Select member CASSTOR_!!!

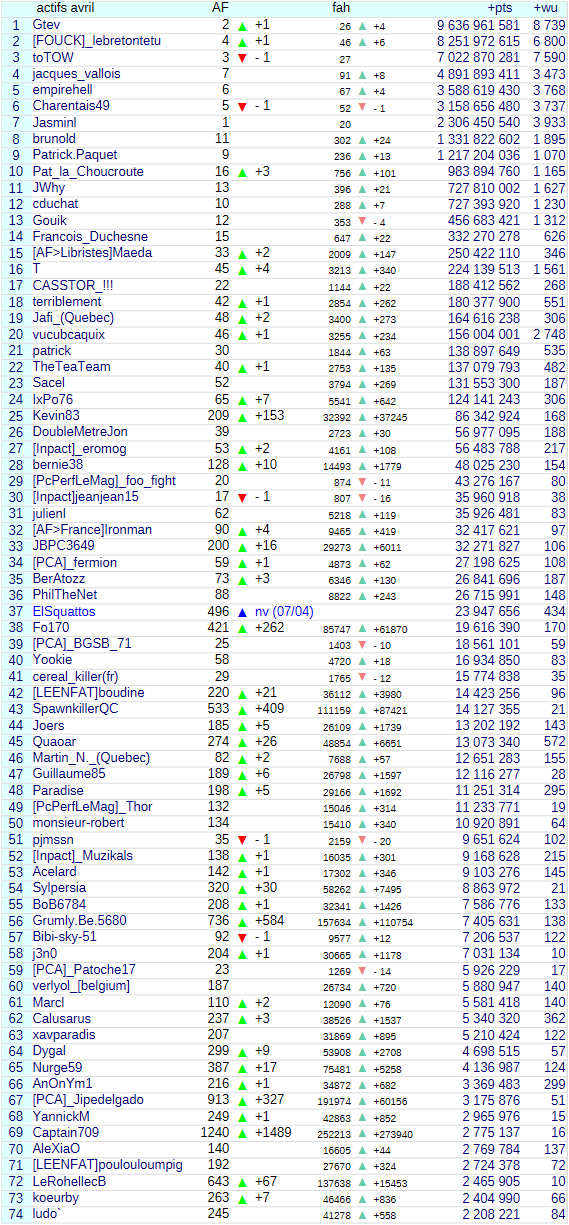pyautogui.click(x=72, y=285)
